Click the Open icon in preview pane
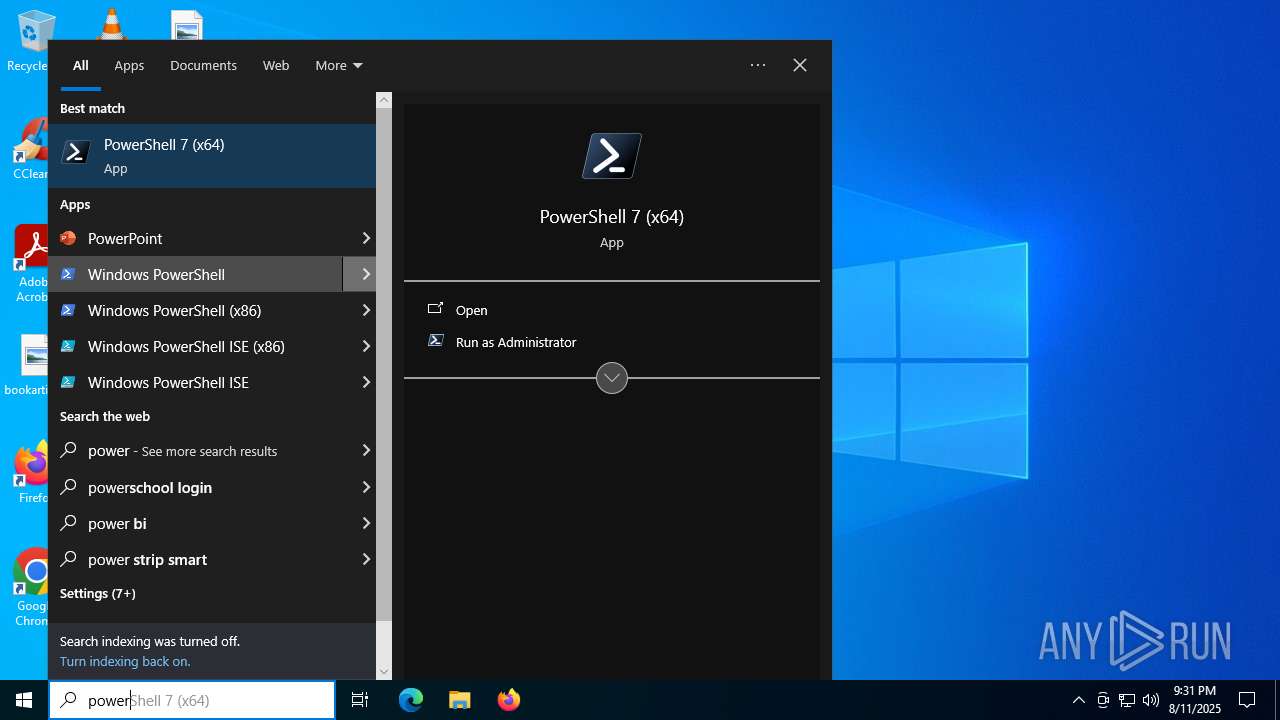The image size is (1280, 720). click(x=435, y=309)
